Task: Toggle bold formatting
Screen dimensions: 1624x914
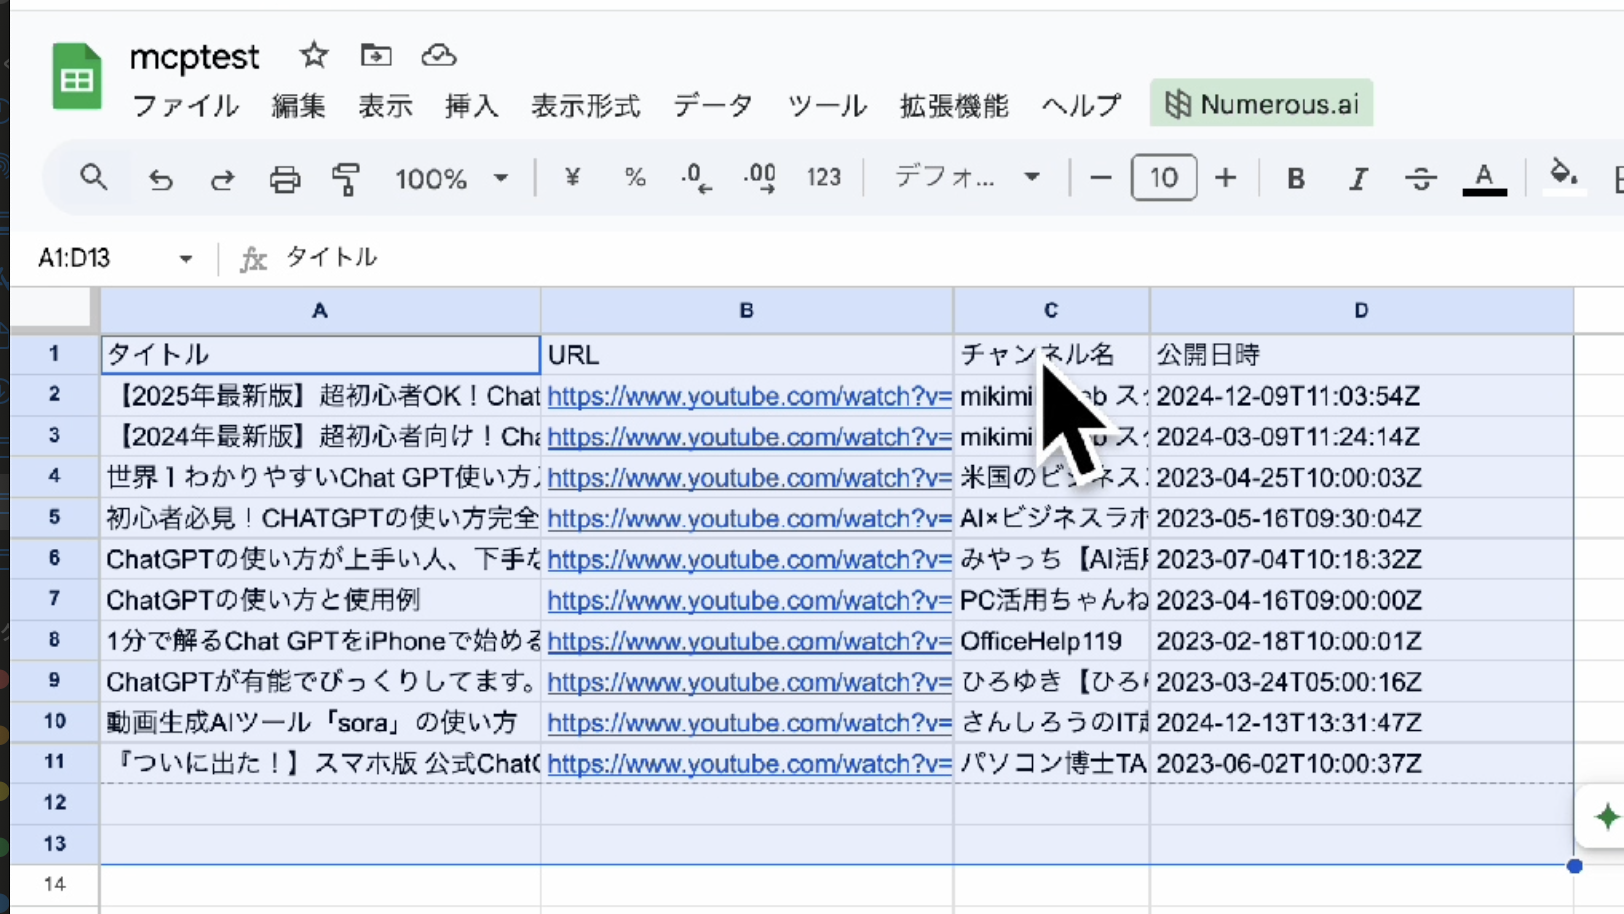Action: click(x=1295, y=179)
